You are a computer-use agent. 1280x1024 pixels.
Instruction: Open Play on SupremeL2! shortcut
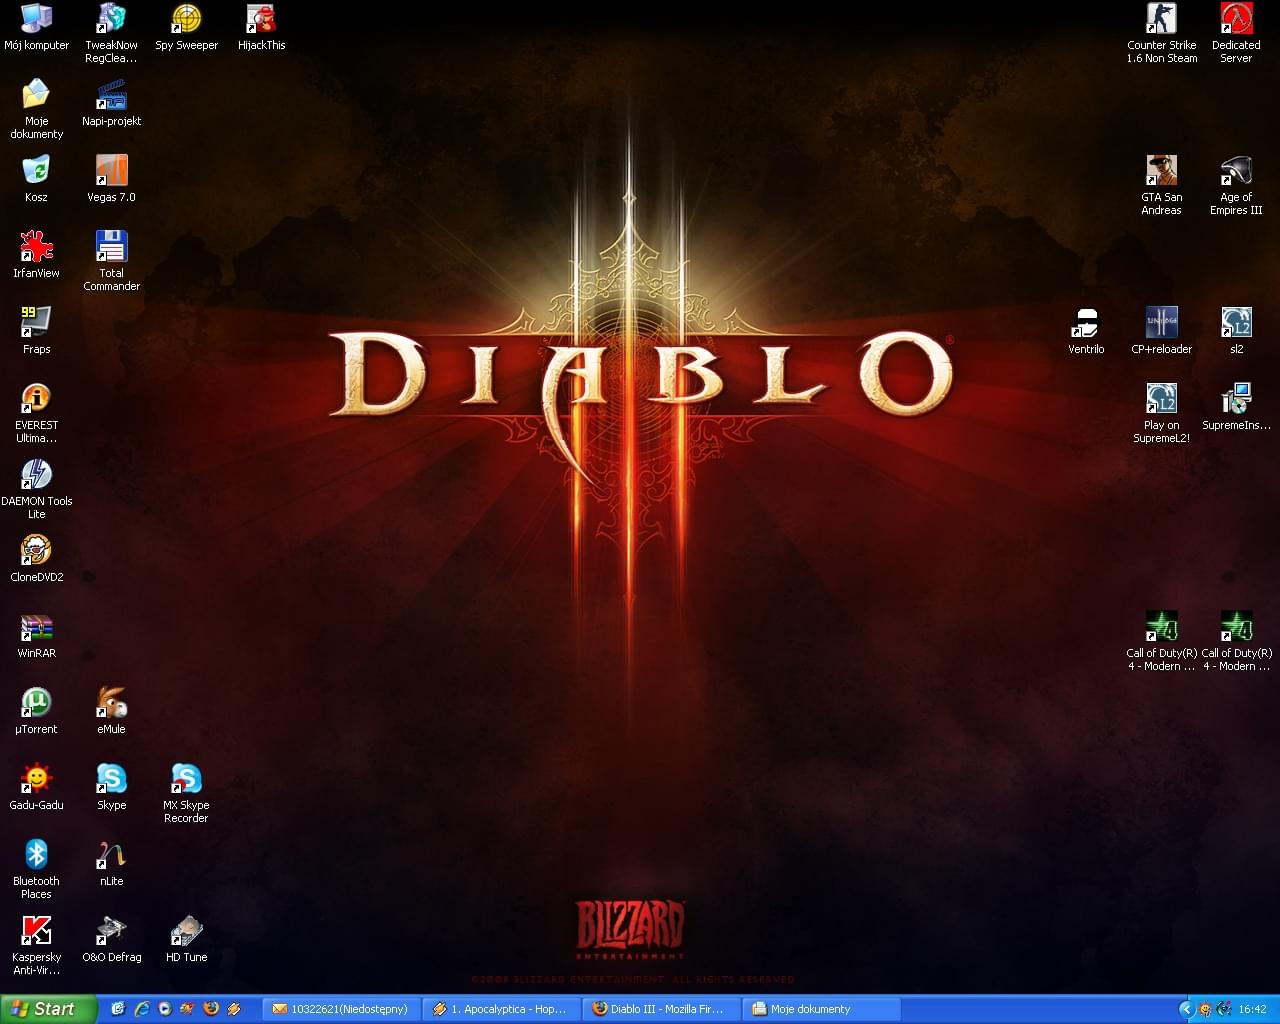[x=1161, y=413]
